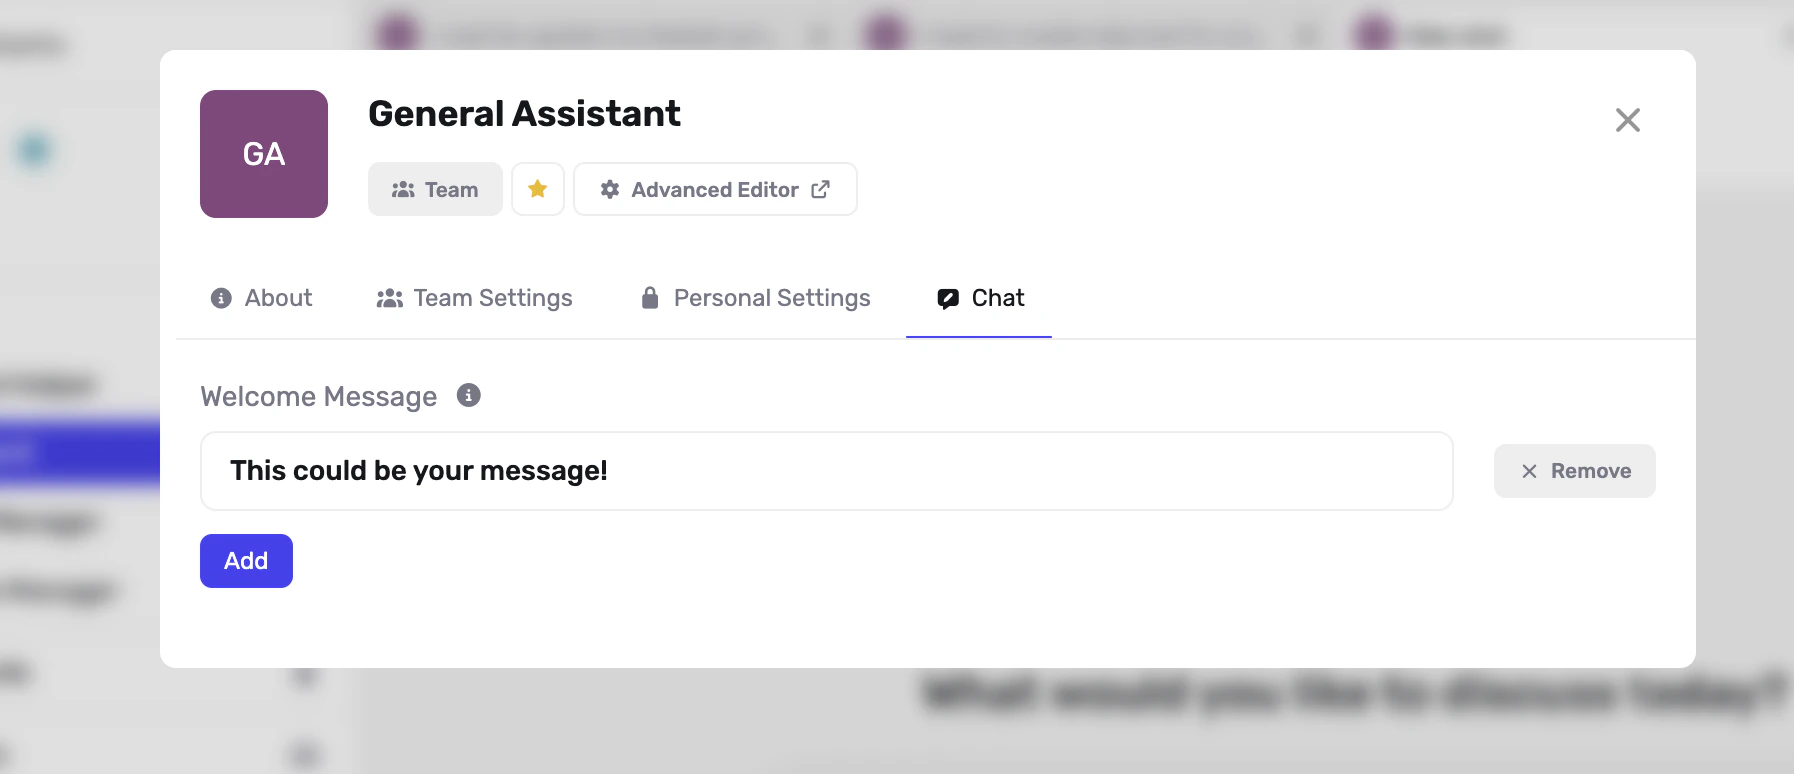Click the people icon on Team Settings
This screenshot has height=774, width=1794.
[x=389, y=297]
